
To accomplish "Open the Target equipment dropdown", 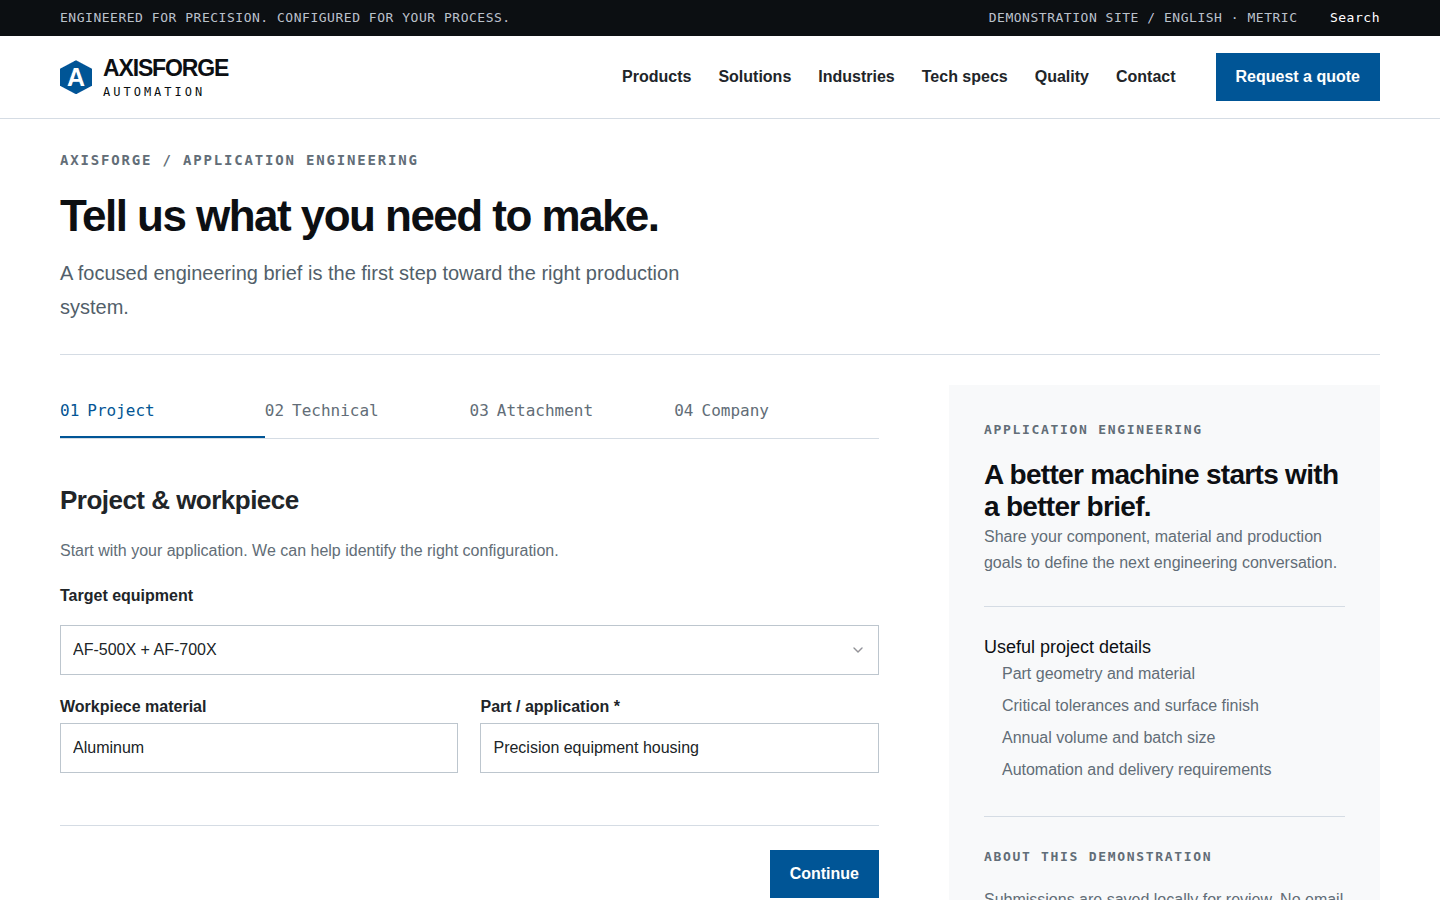I will 469,650.
